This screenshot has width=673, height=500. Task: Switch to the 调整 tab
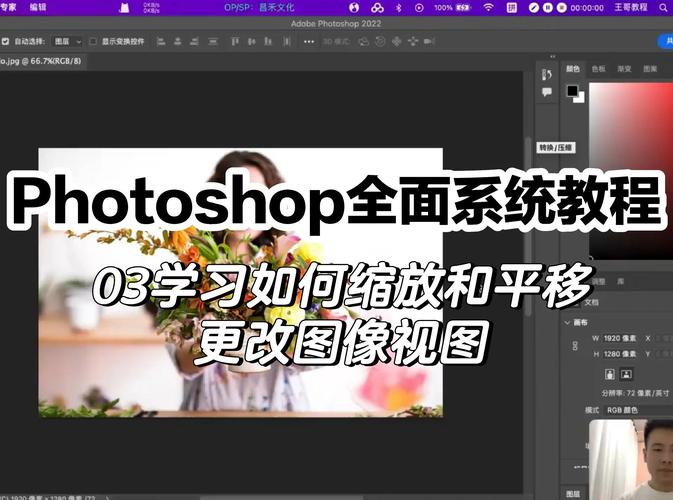coord(598,281)
